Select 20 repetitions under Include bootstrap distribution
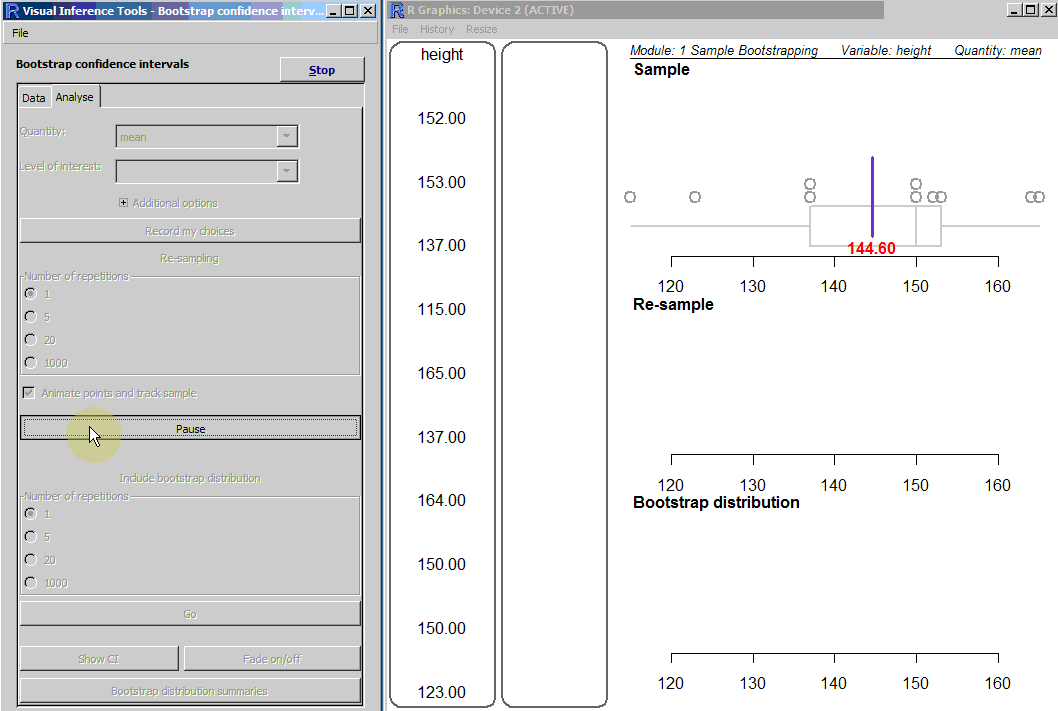The width and height of the screenshot is (1058, 711). 30,560
